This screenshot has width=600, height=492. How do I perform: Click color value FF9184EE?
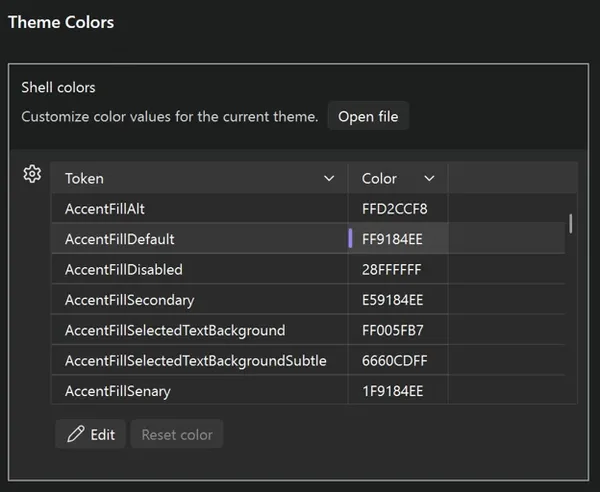[x=392, y=239]
